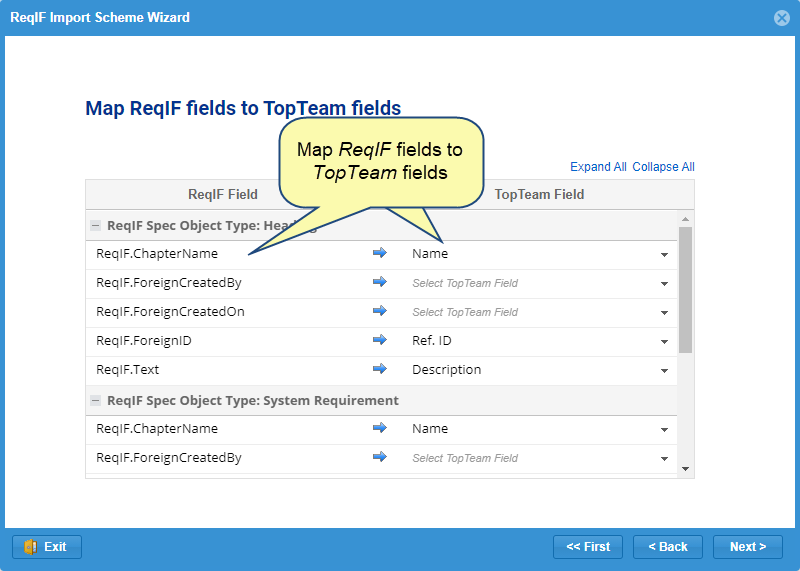Screen dimensions: 800x571
Task: Open dropdown for System Requirement ReqIF.ForeignCreatedBy
Action: [x=664, y=458]
